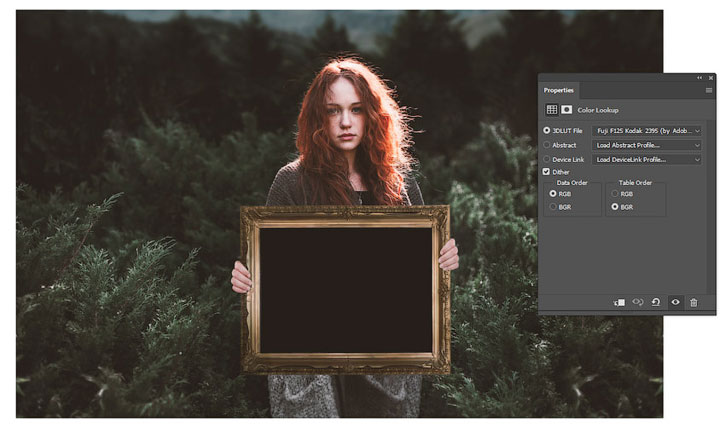Choose RGB under Data Order

coord(553,194)
